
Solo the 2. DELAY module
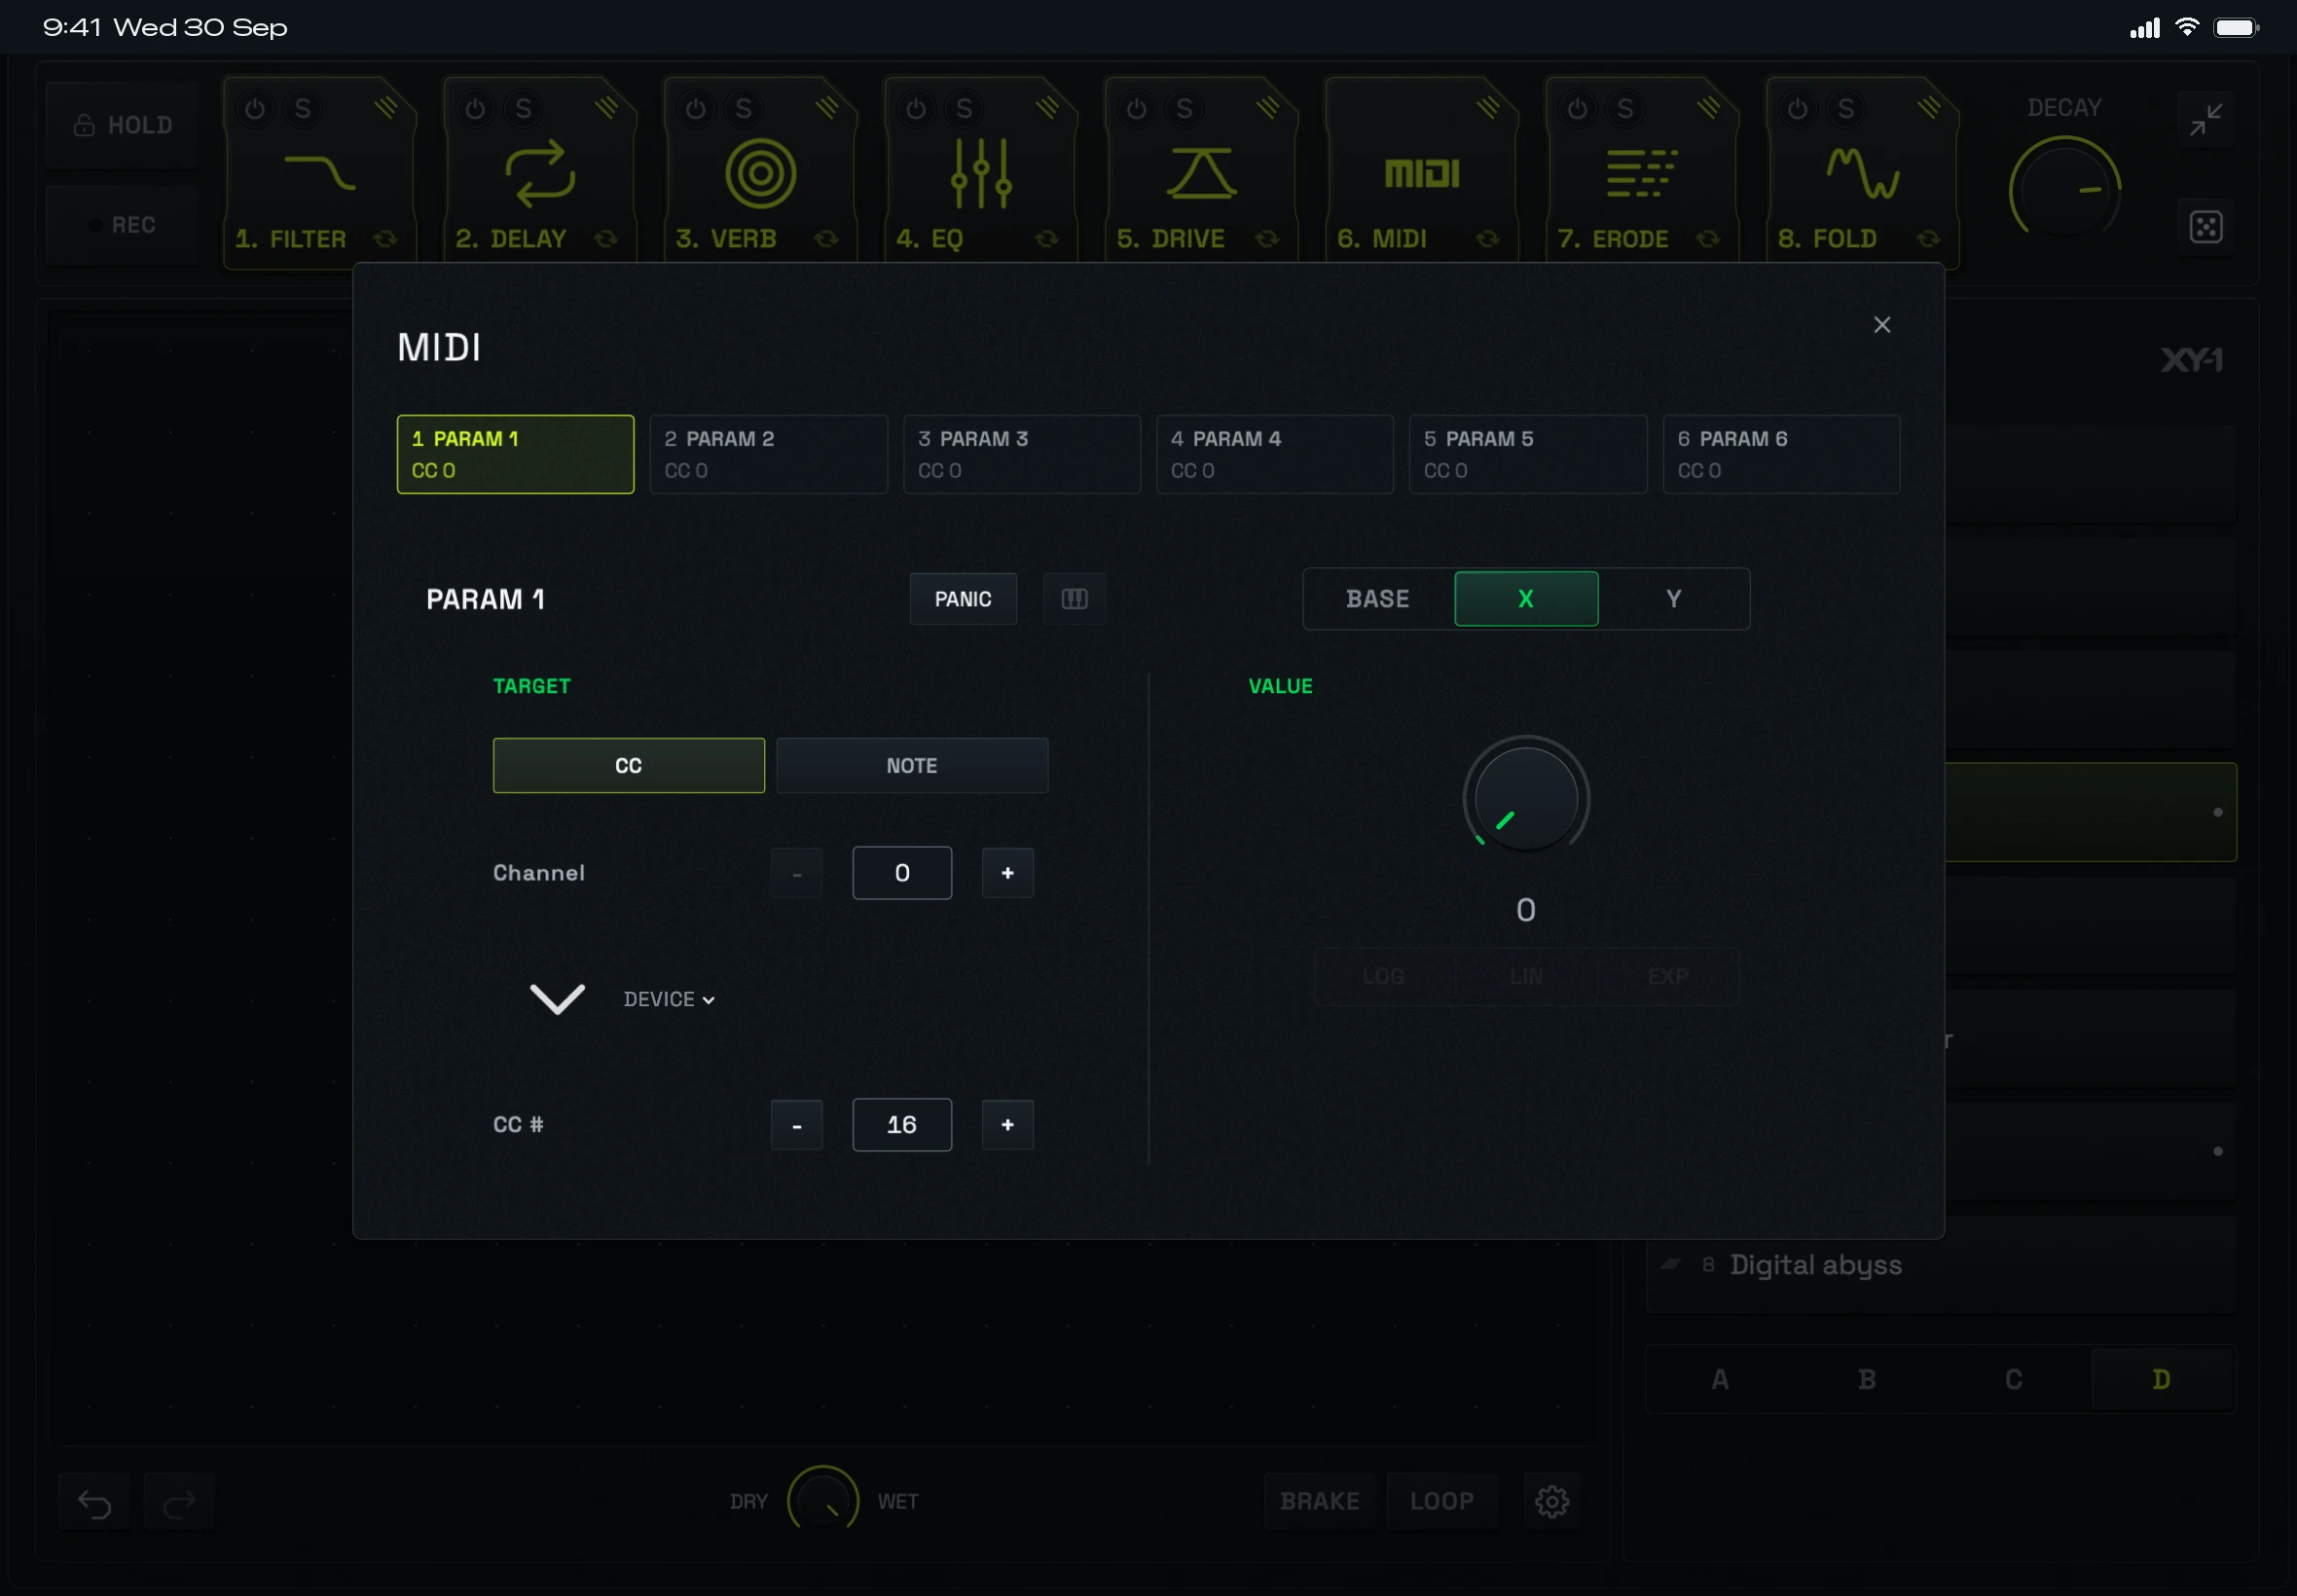point(524,108)
